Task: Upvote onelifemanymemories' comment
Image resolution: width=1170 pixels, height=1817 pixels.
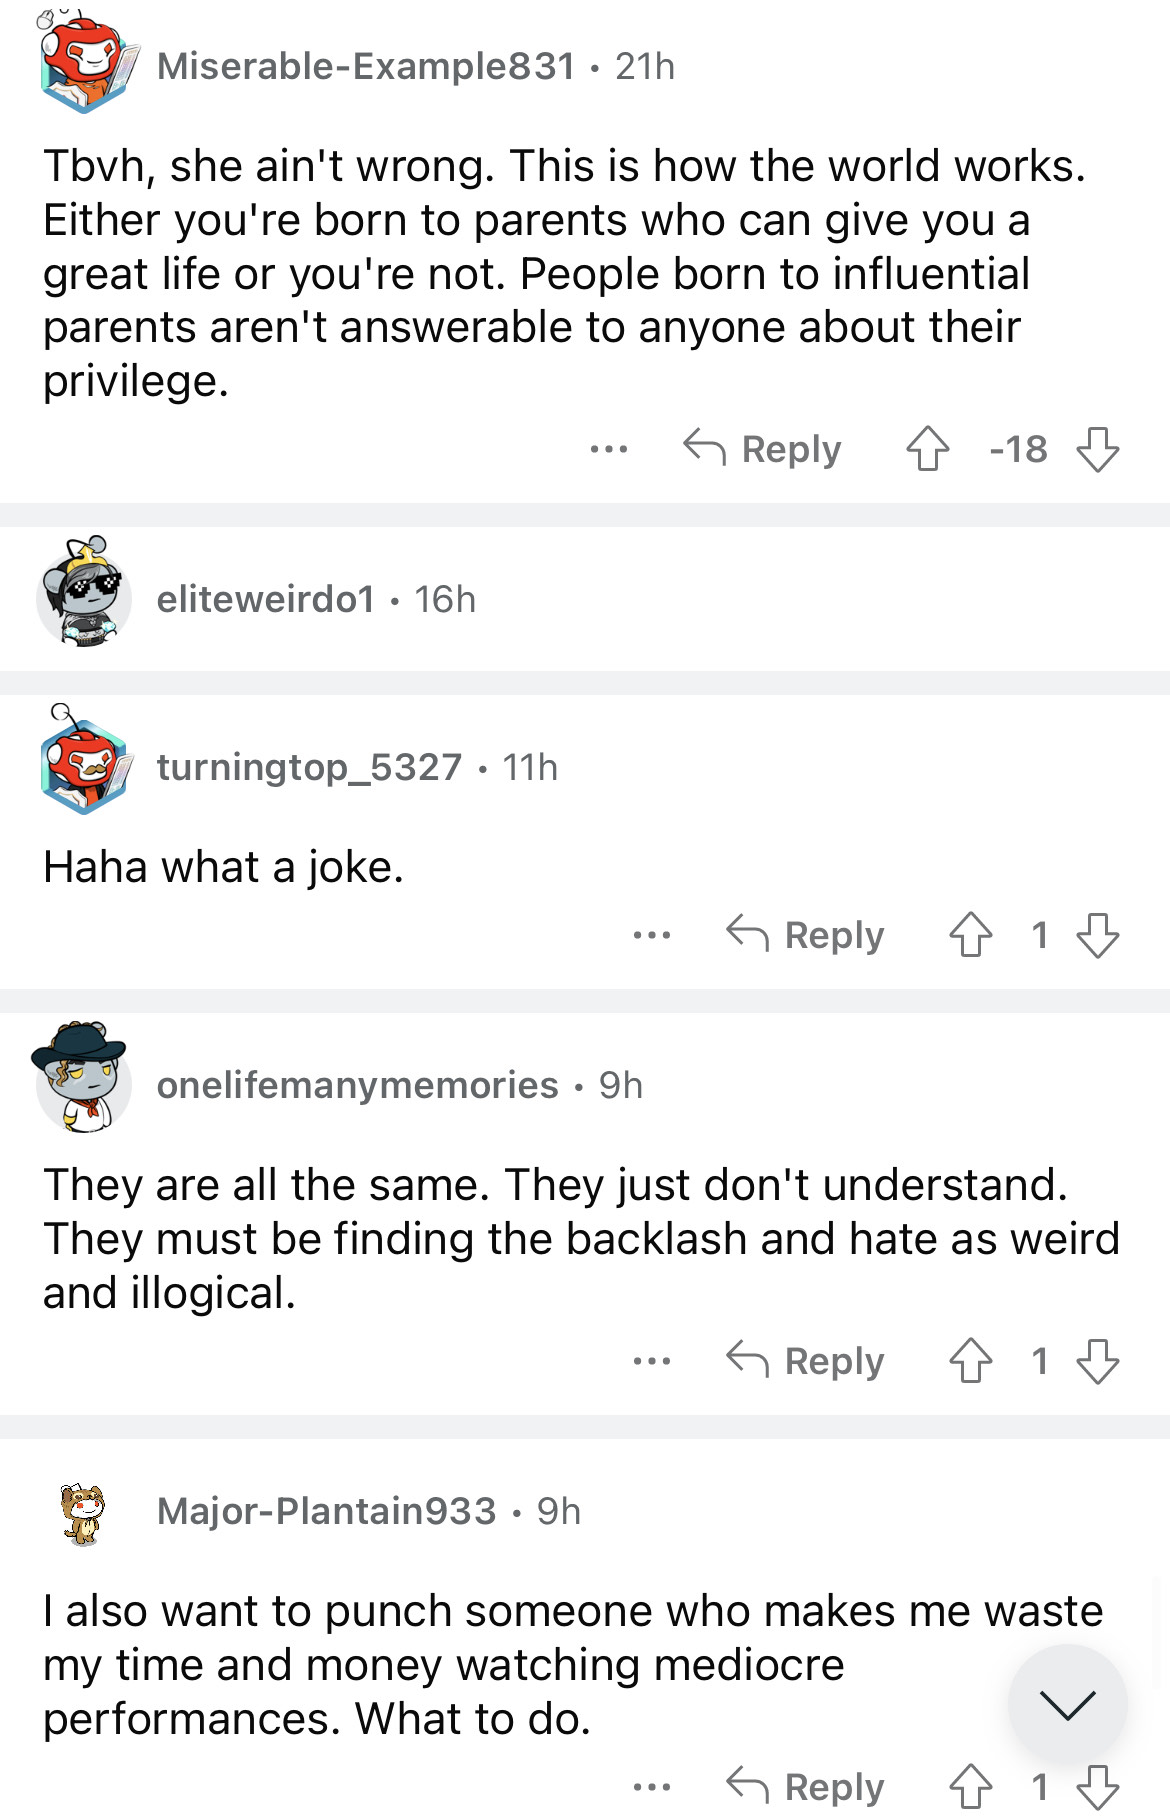Action: coord(970,1361)
